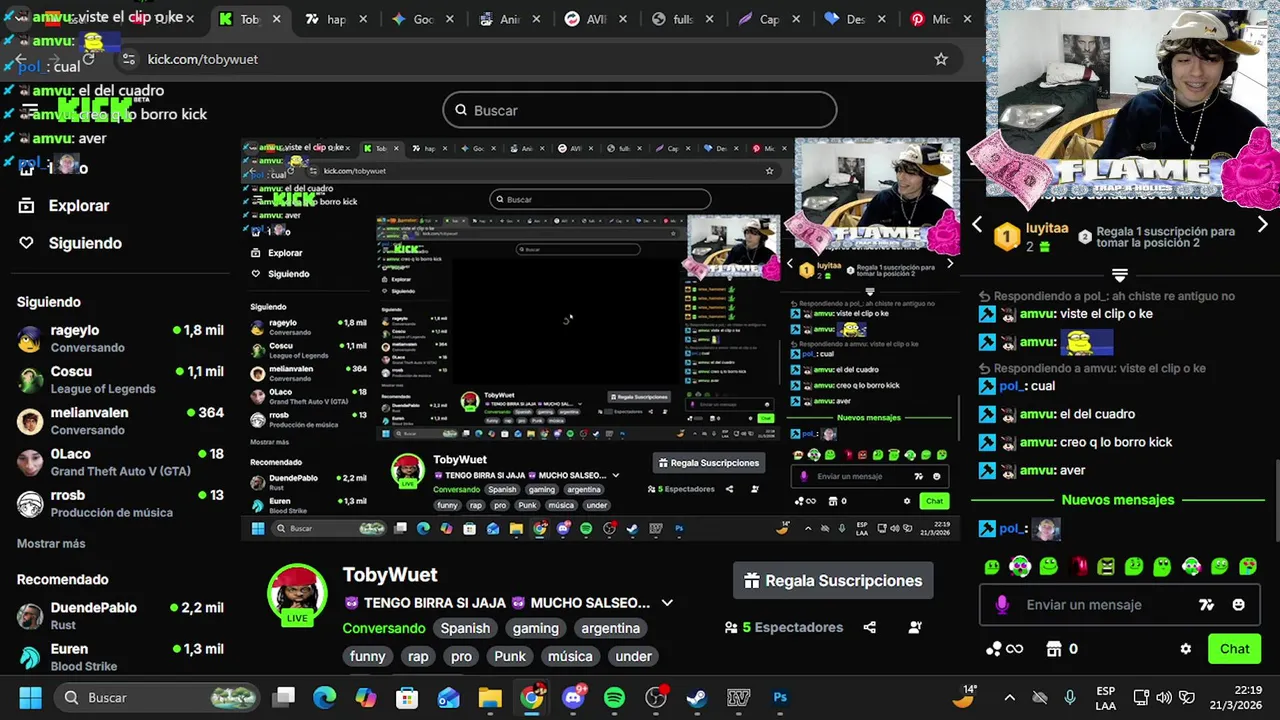Close the 'Tob' Kick browser tab
The width and height of the screenshot is (1280, 720).
277,19
